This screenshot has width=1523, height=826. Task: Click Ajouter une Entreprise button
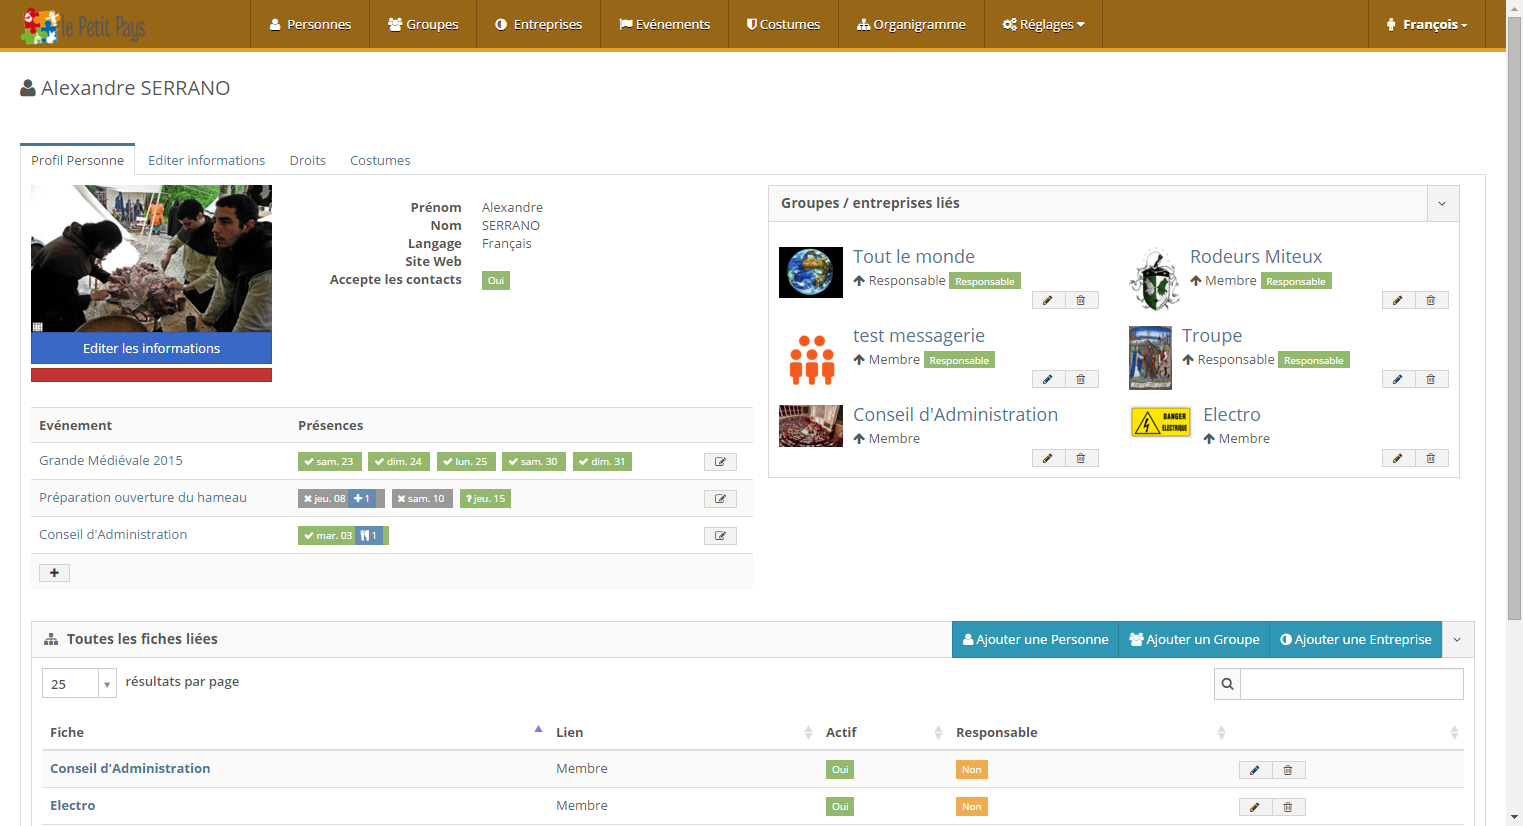[x=1356, y=640]
